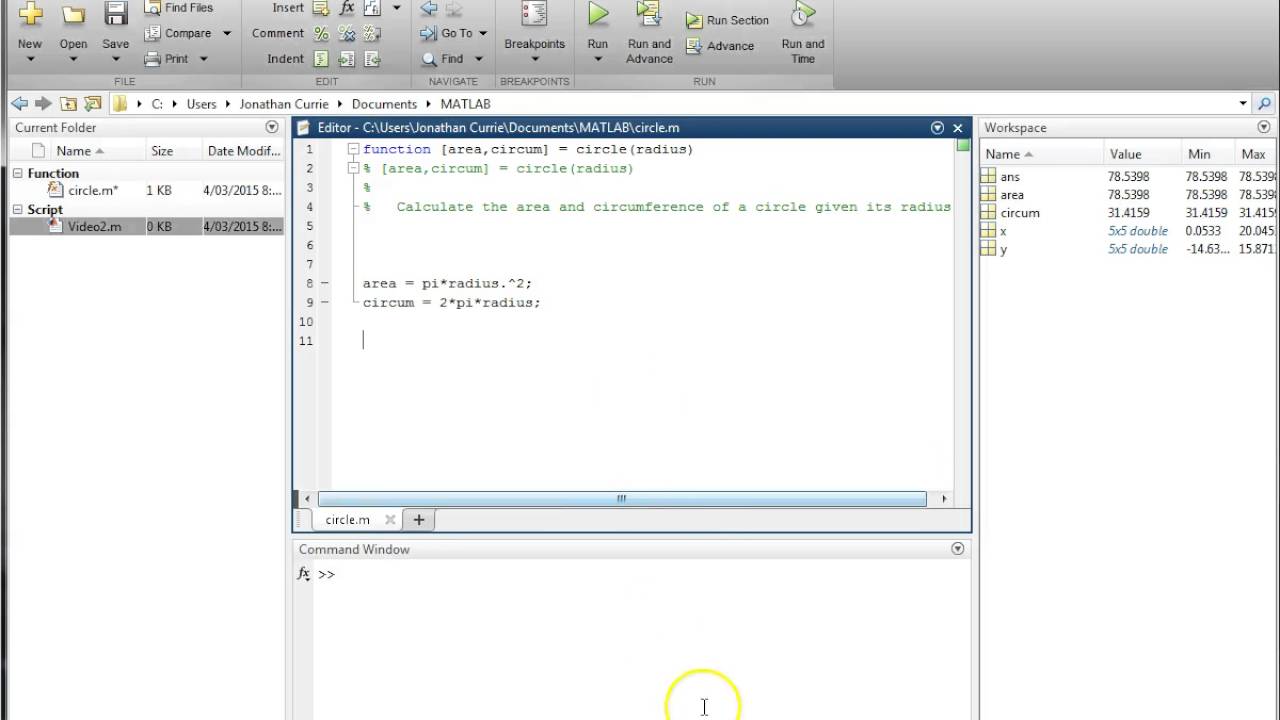
Task: Open the New dropdown arrow
Action: pos(30,59)
